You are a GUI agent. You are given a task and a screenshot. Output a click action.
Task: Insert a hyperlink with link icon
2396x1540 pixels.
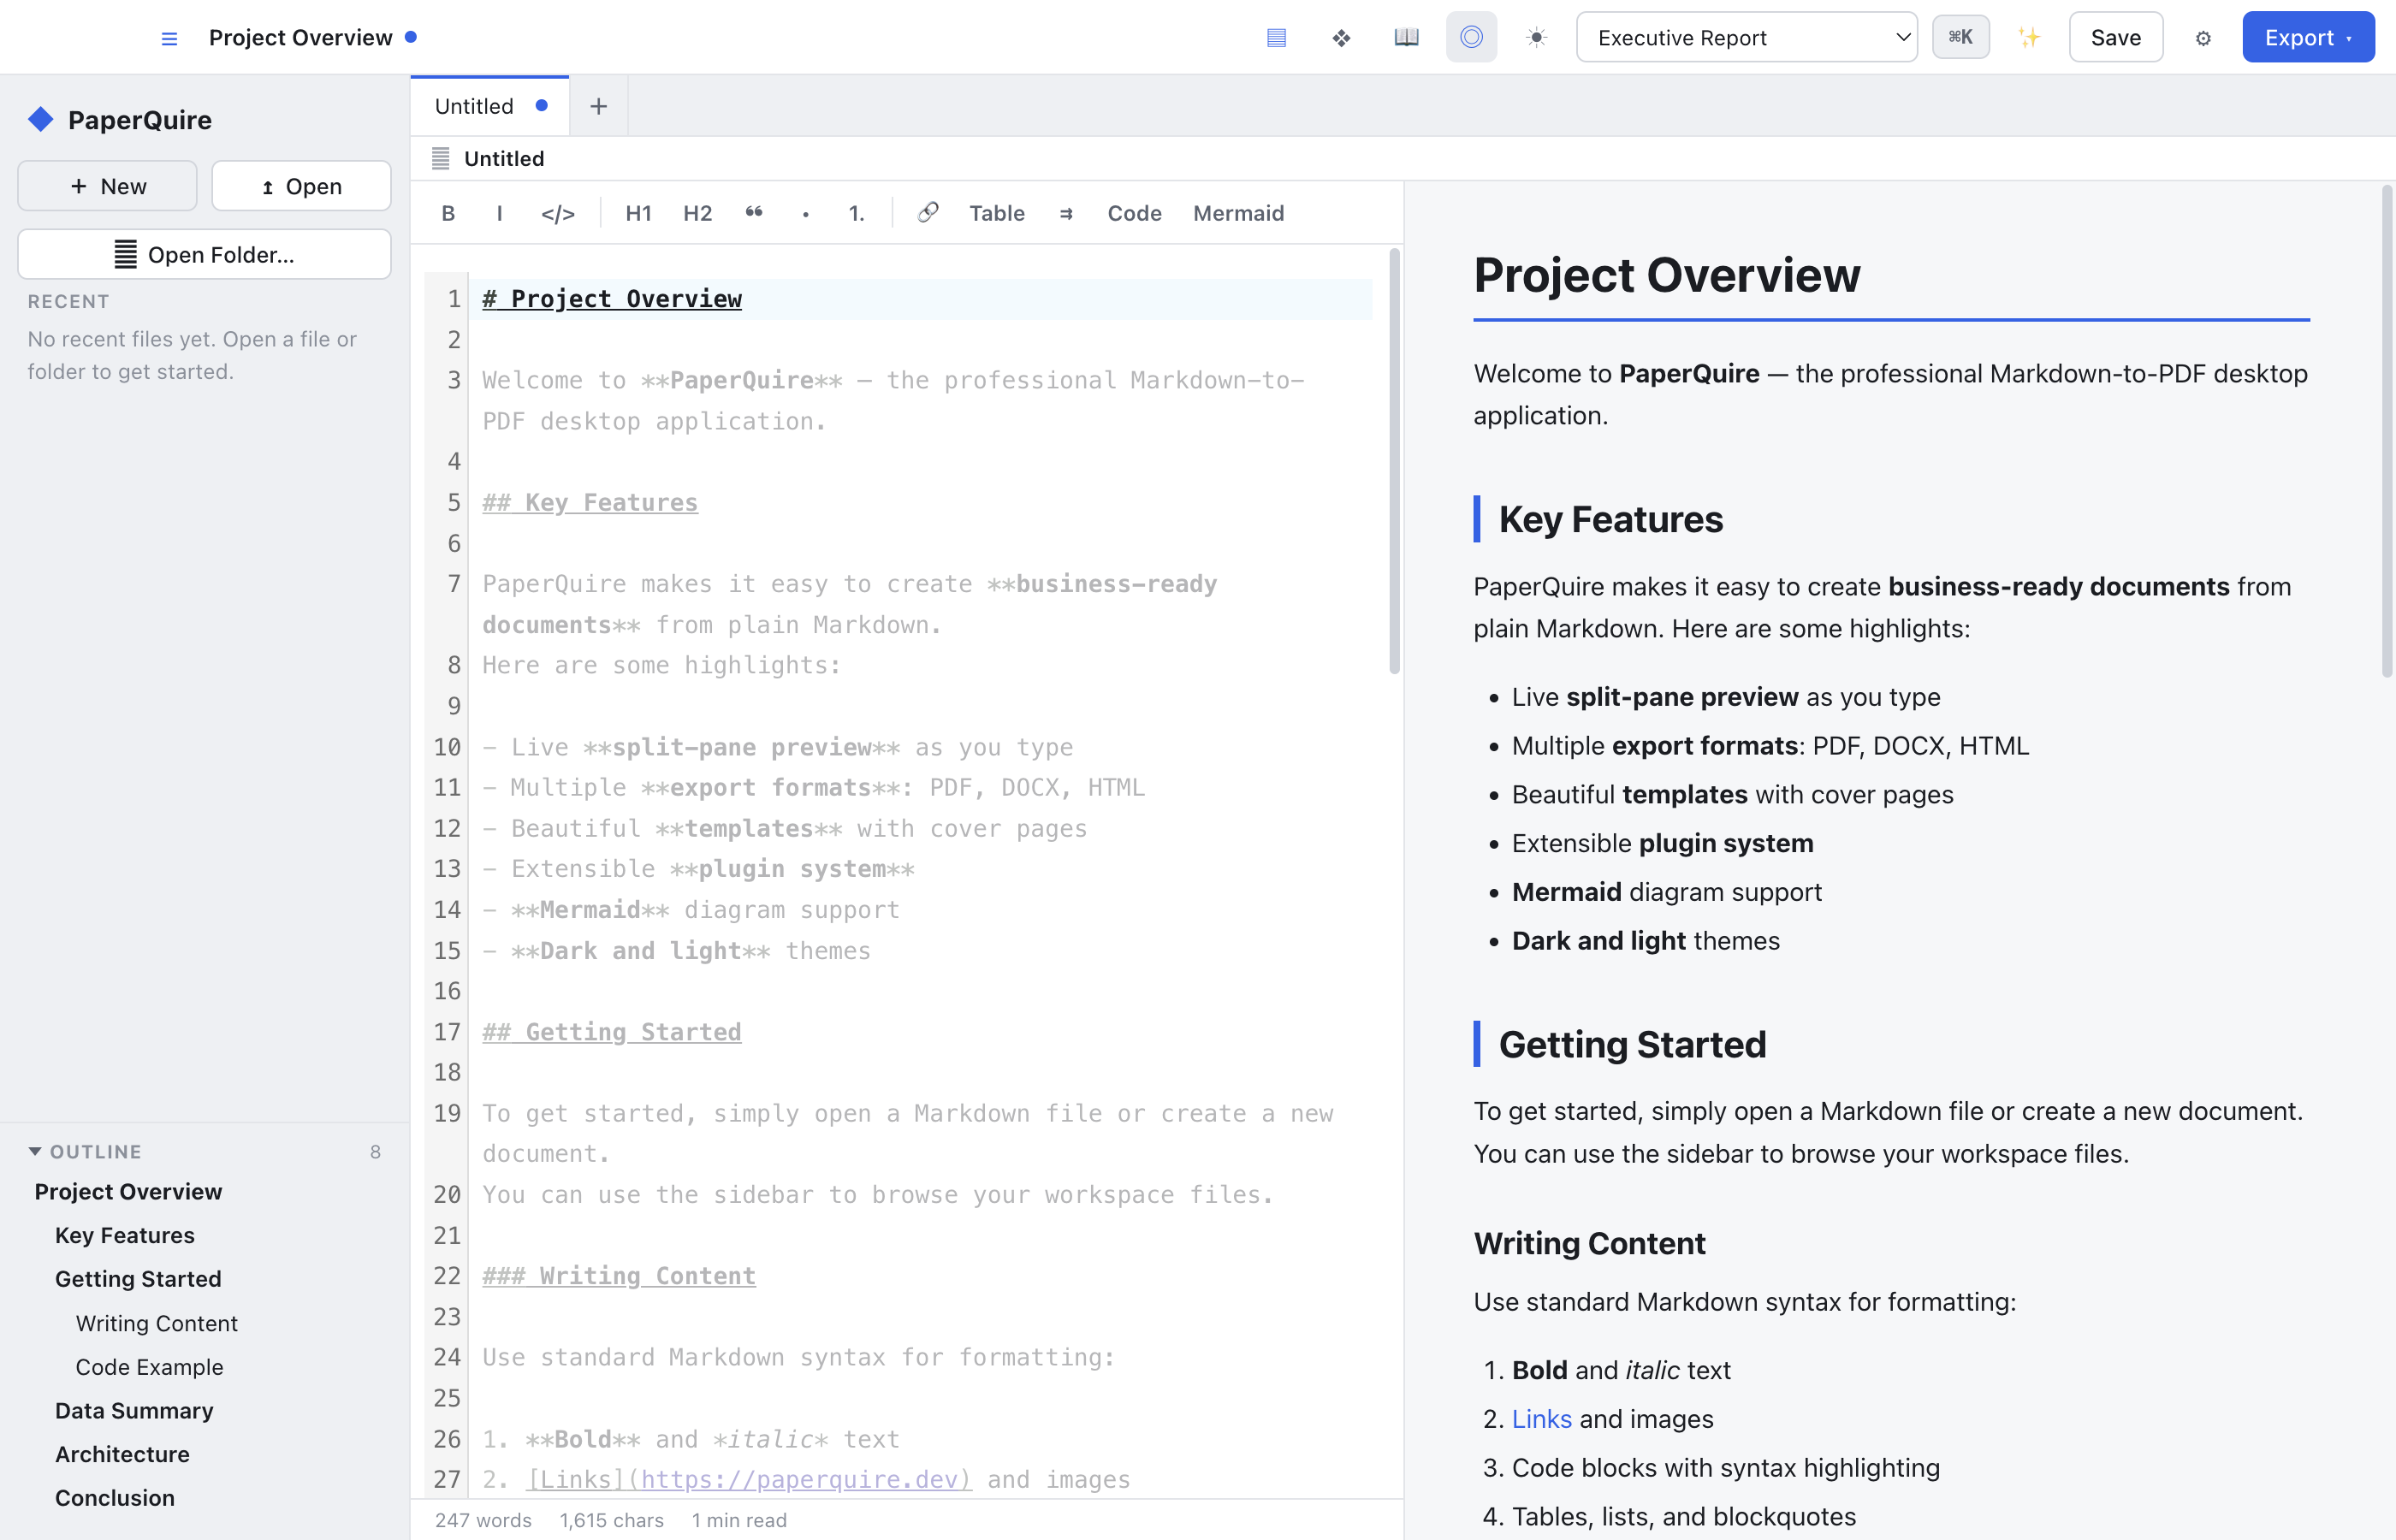click(x=927, y=213)
